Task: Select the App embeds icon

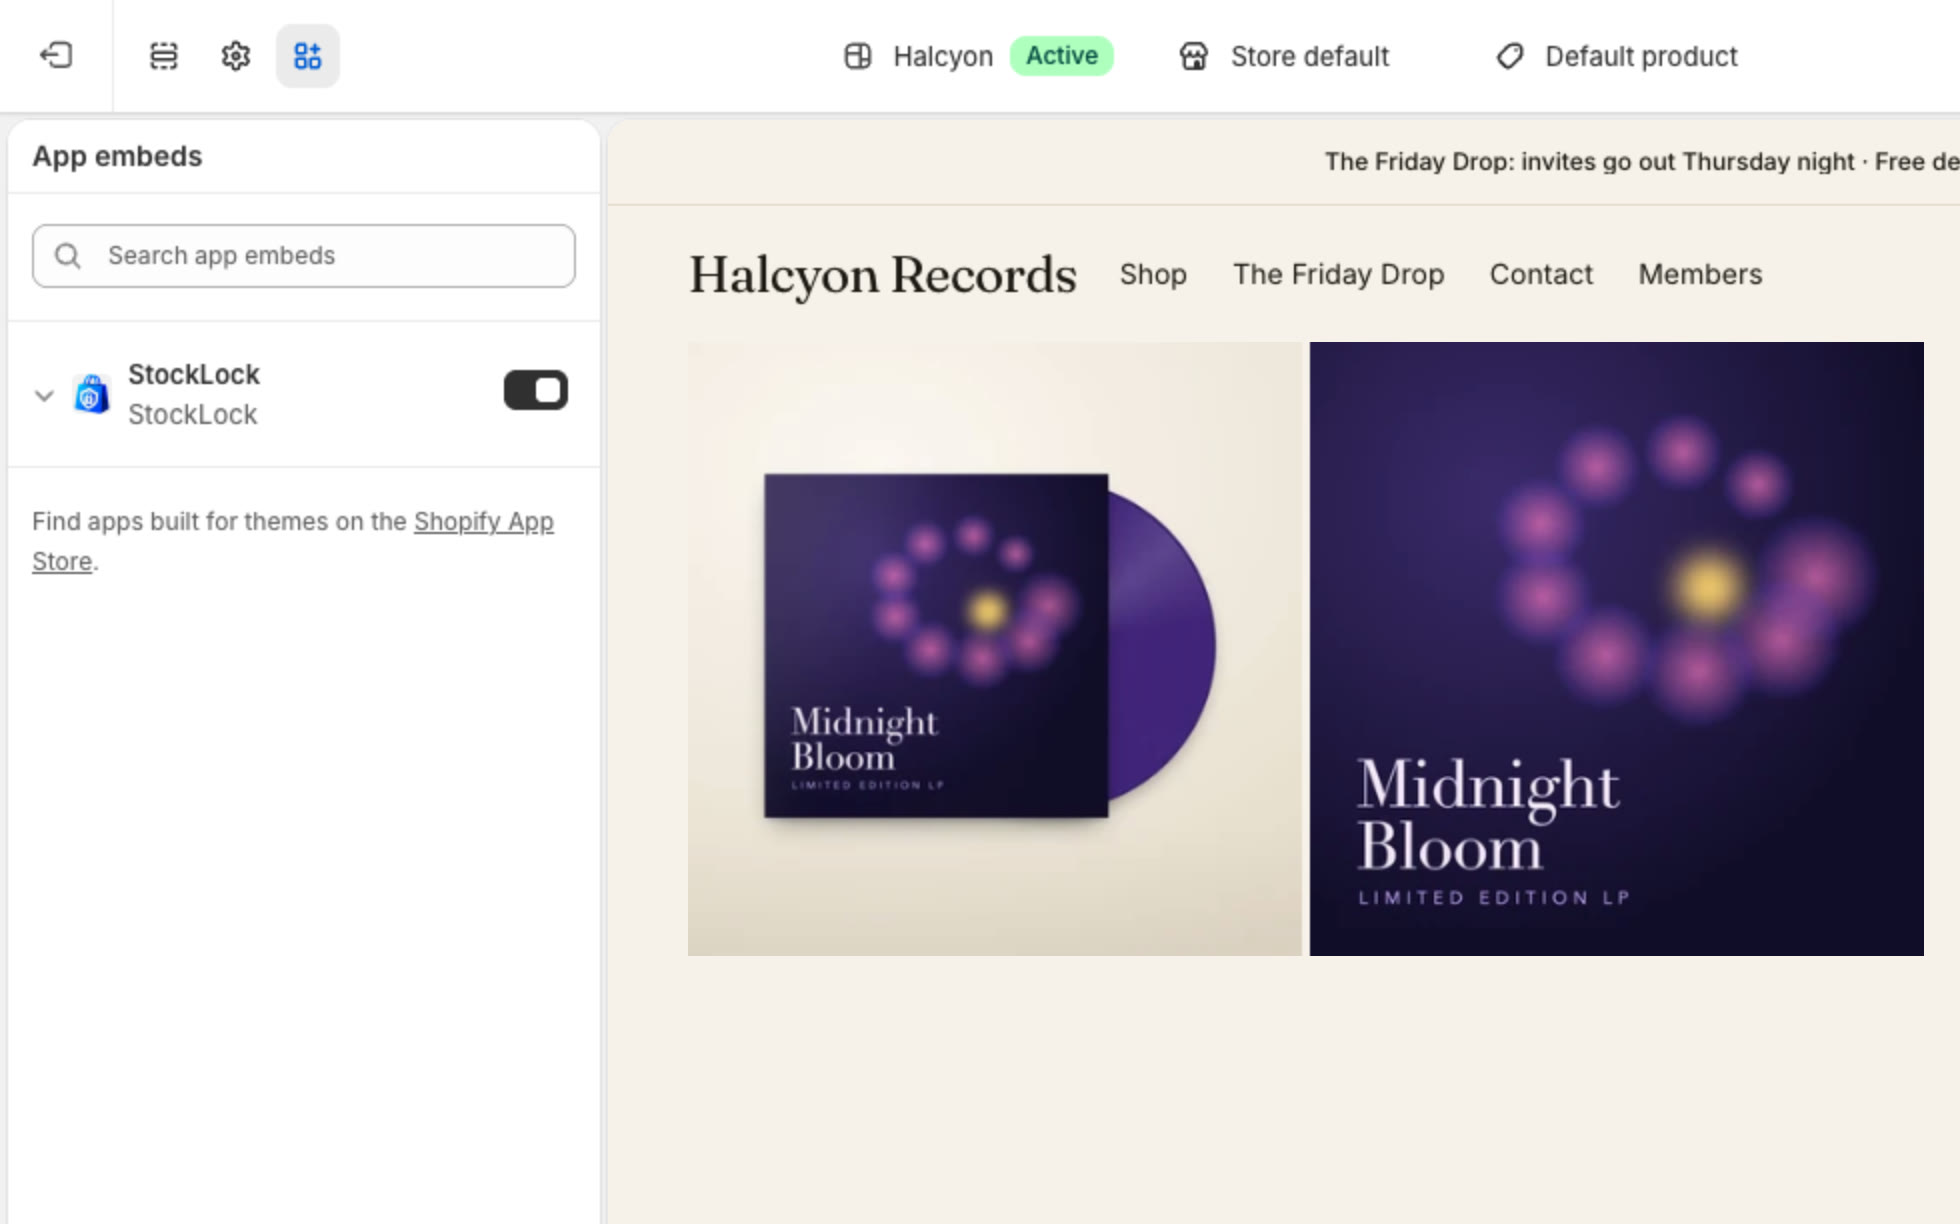Action: pos(308,56)
